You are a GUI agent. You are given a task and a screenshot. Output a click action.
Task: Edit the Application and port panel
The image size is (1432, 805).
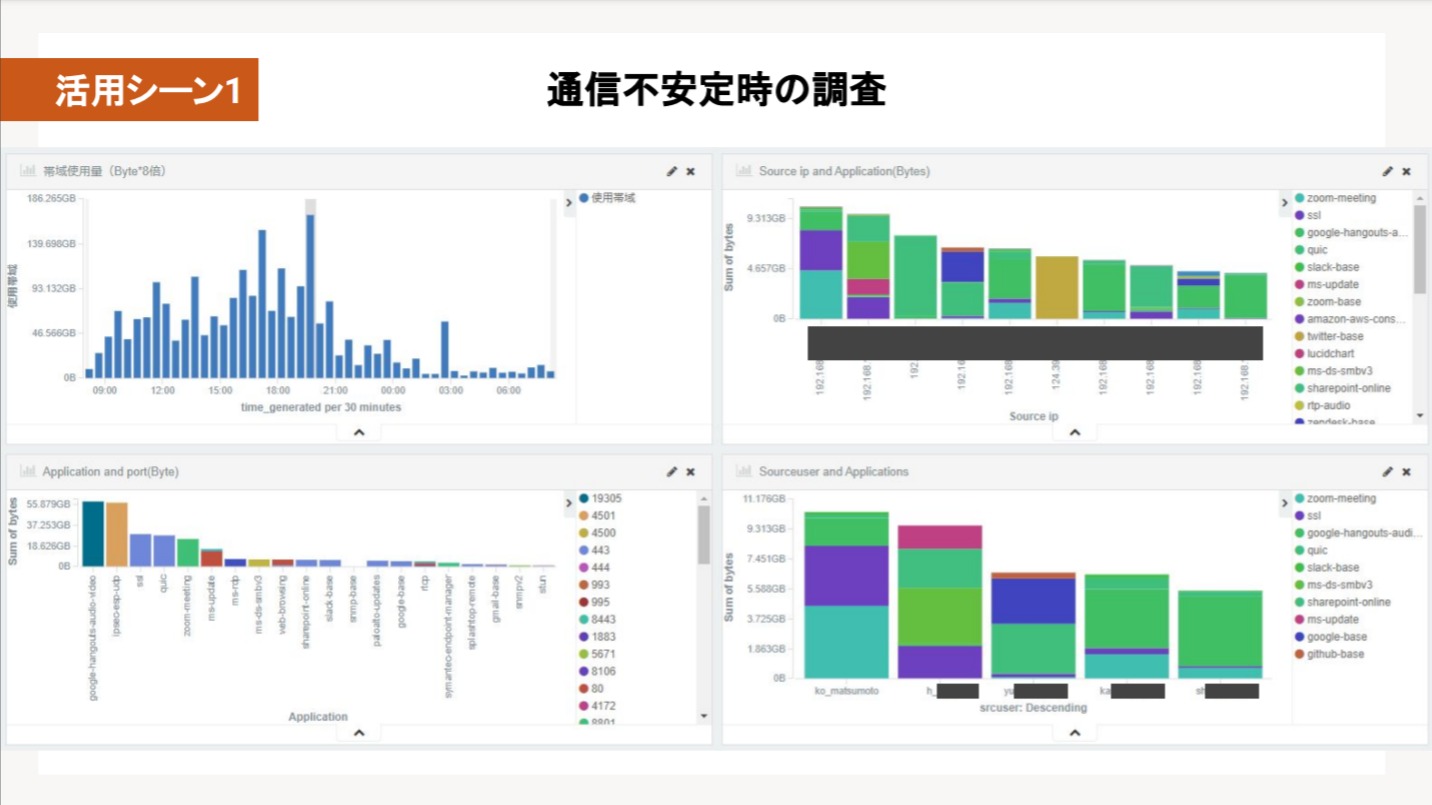coord(672,472)
